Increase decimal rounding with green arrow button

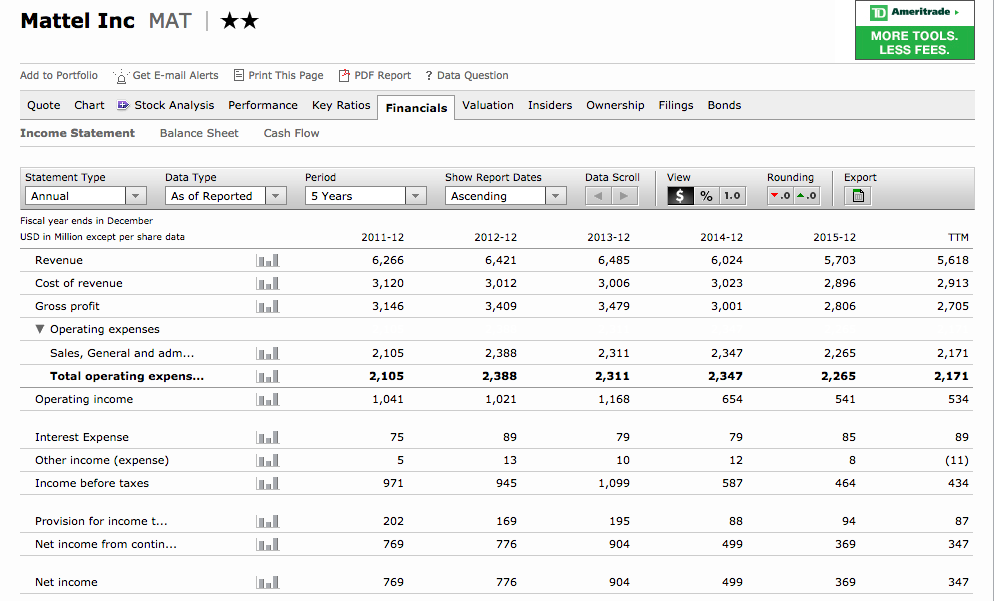pos(807,196)
